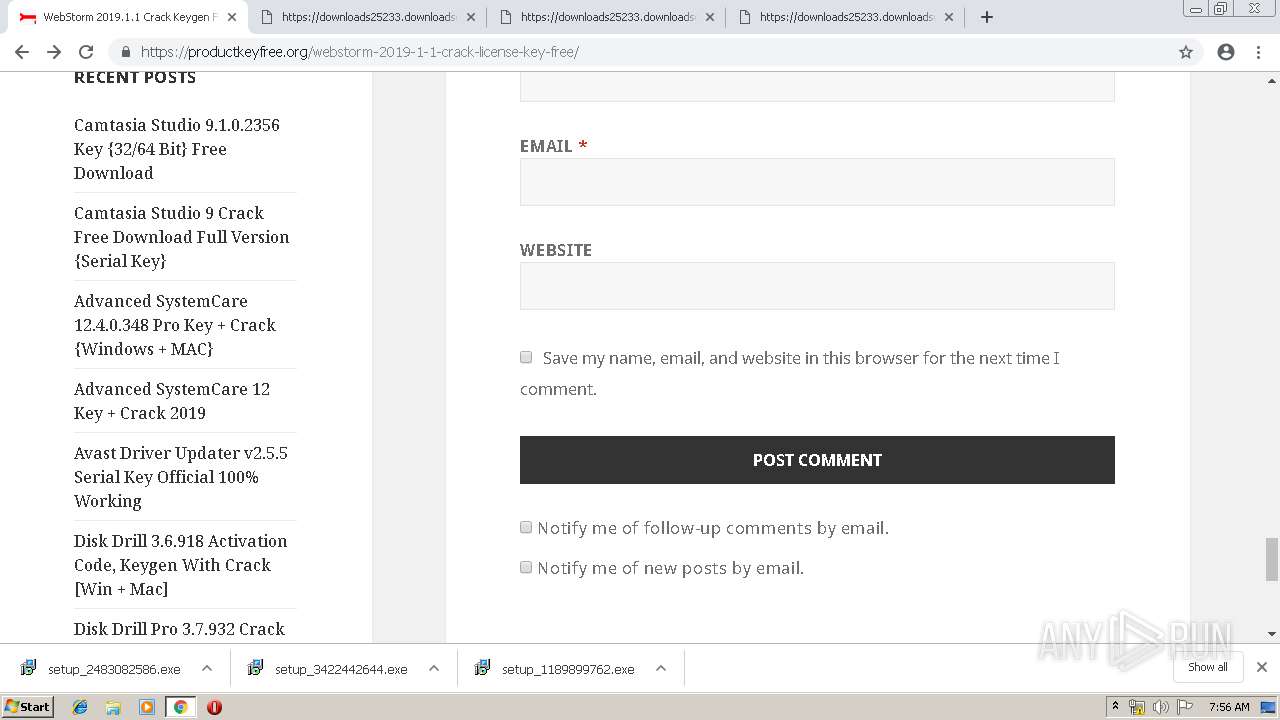1280x720 pixels.
Task: Open the Chrome three-dot menu
Action: tap(1259, 52)
